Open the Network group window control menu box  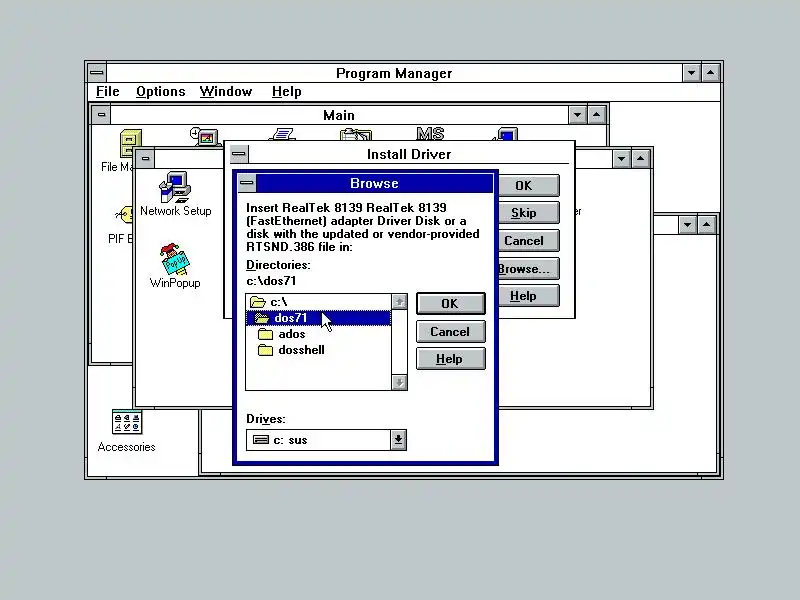[x=145, y=159]
